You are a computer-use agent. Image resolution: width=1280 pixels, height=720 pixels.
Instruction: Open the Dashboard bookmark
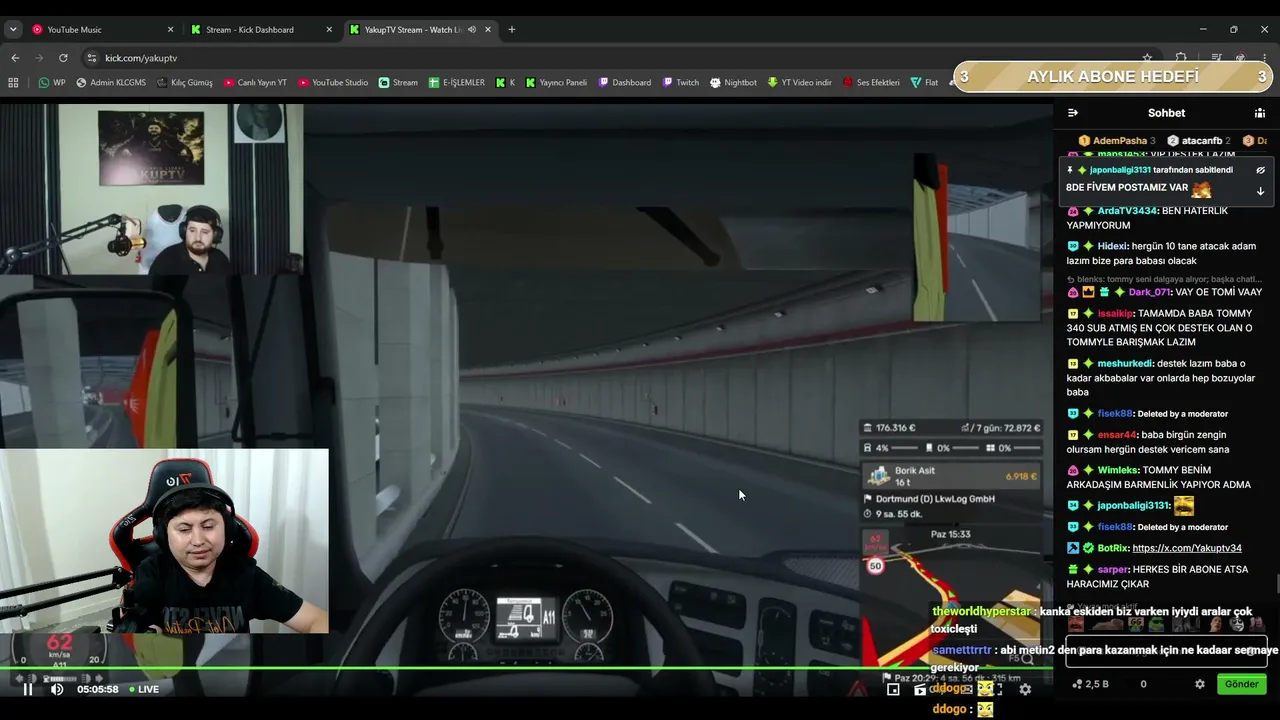click(x=624, y=83)
